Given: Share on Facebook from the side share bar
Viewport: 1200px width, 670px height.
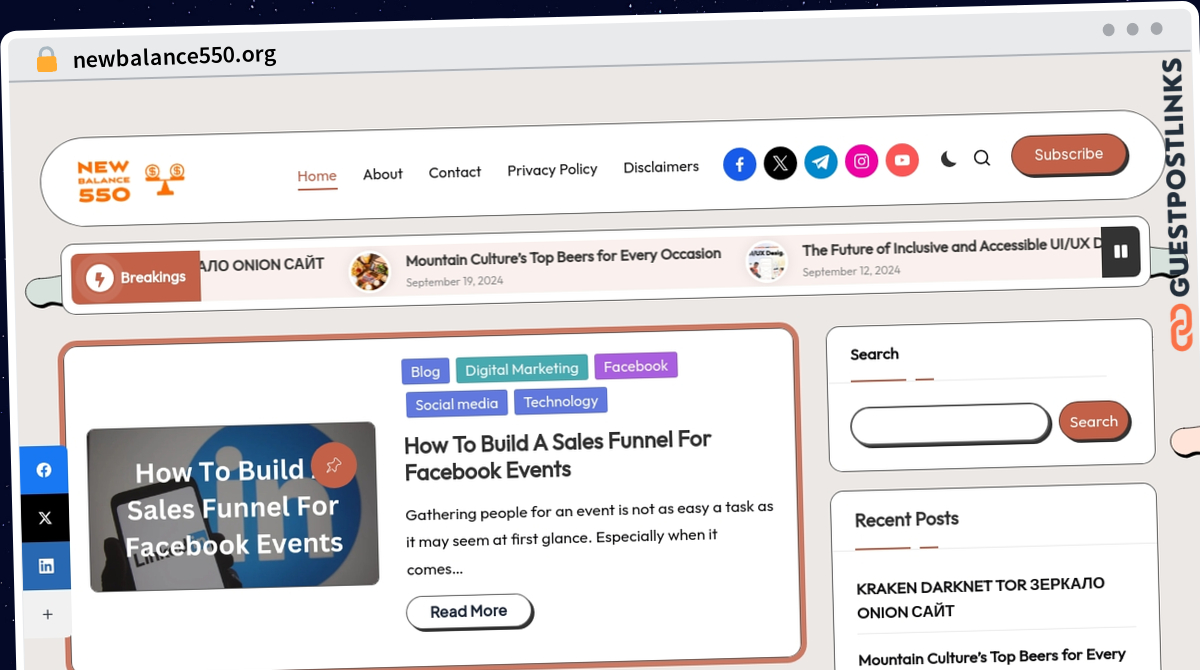Looking at the screenshot, I should pyautogui.click(x=45, y=470).
